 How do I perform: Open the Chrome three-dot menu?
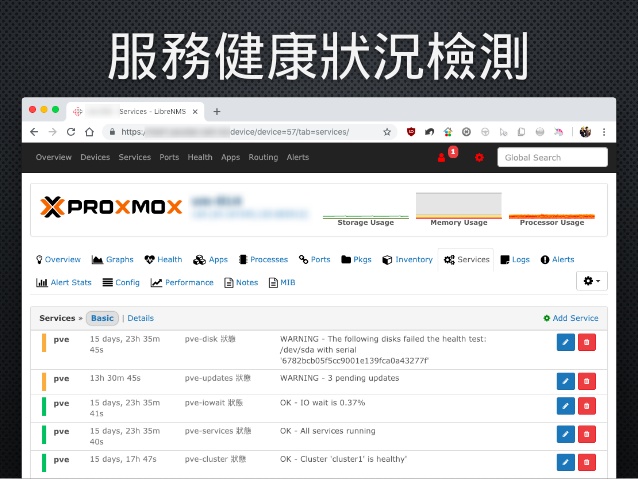click(604, 132)
